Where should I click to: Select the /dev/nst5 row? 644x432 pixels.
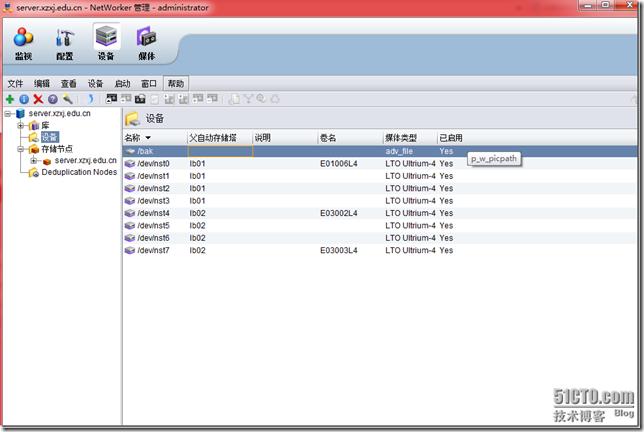(x=380, y=226)
